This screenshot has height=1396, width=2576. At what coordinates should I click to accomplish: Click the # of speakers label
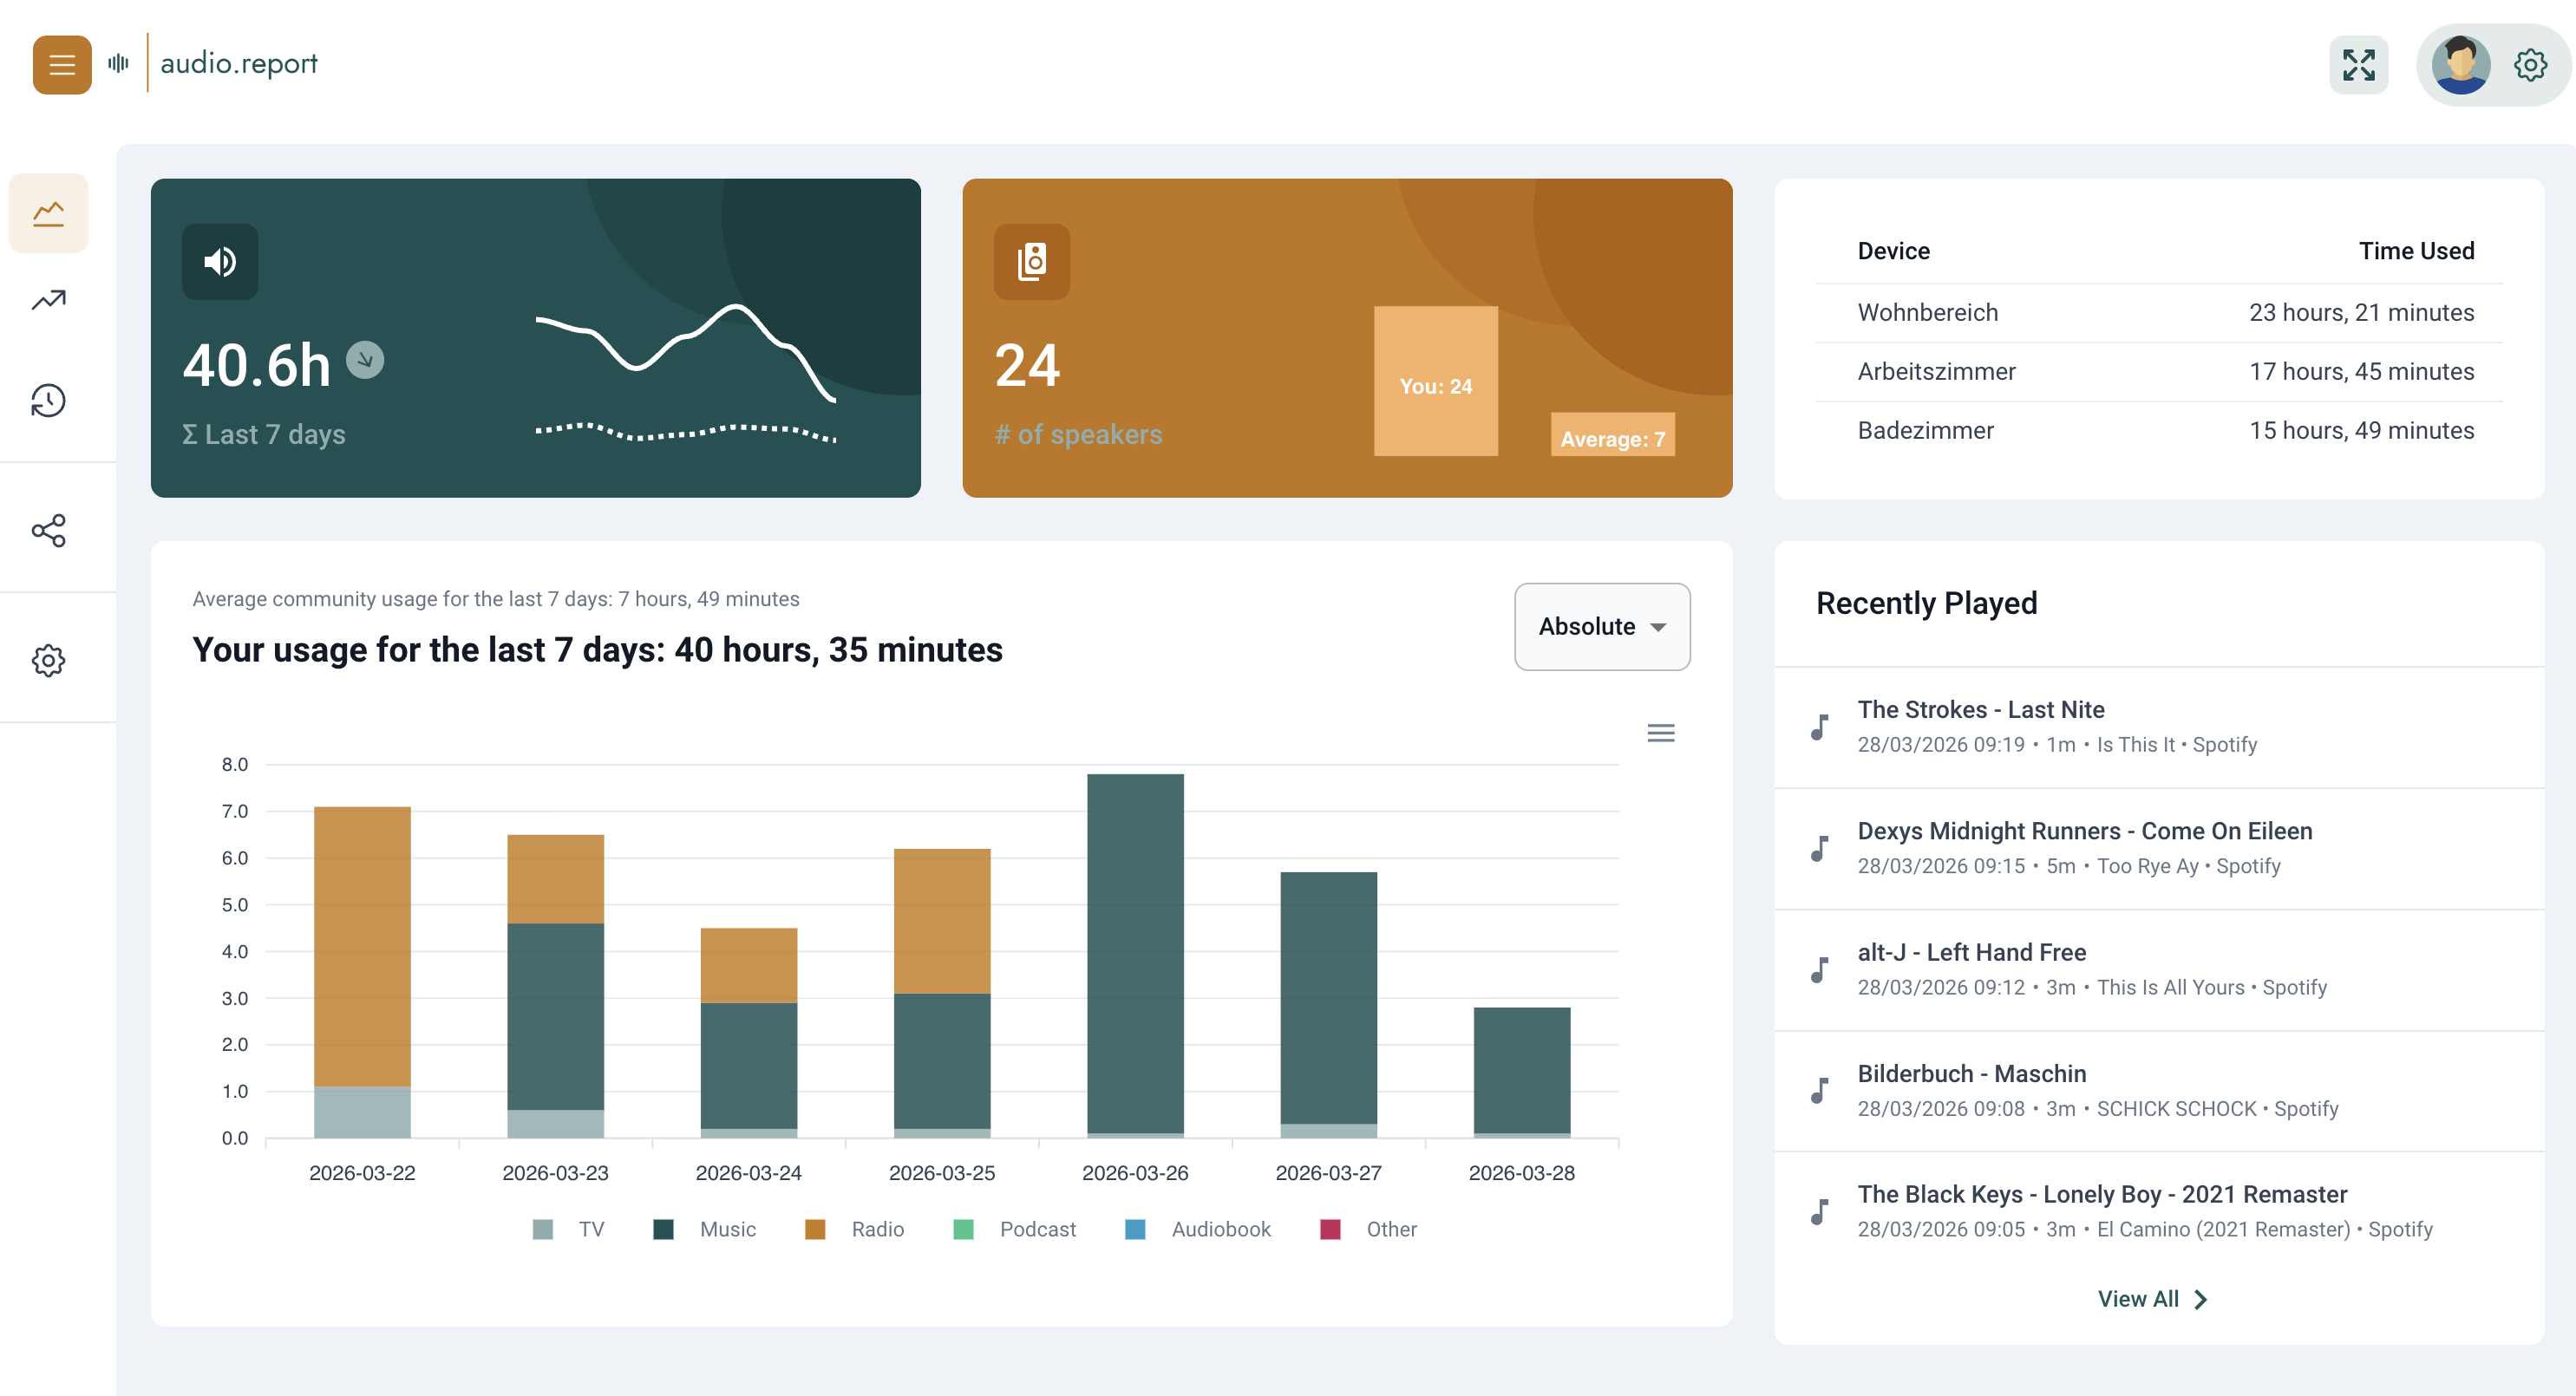point(1078,434)
